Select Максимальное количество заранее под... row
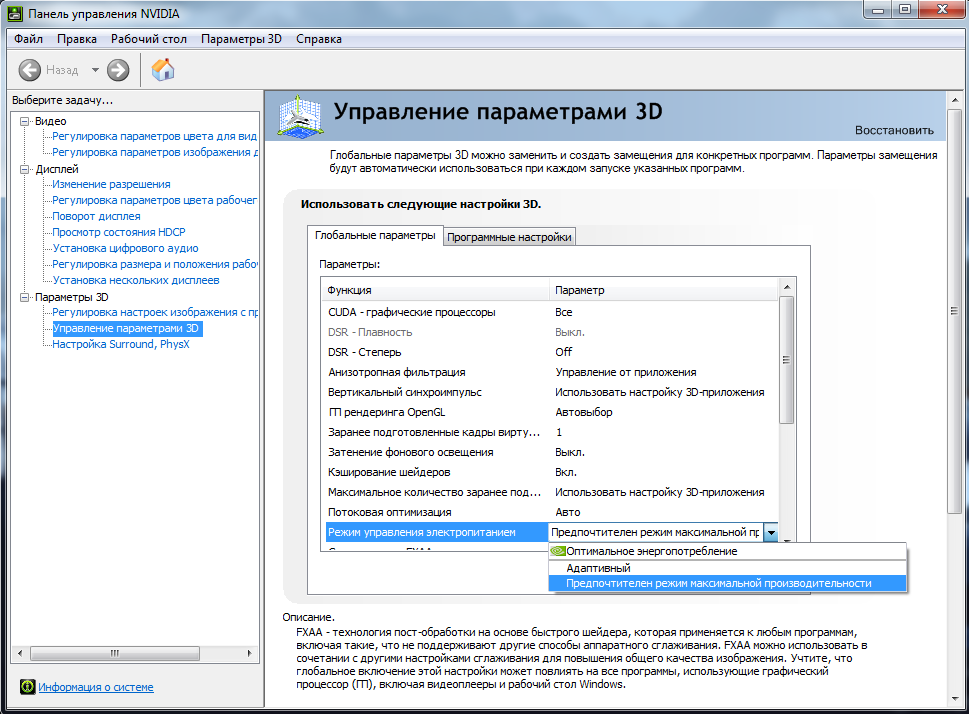This screenshot has height=714, width=969. point(550,492)
